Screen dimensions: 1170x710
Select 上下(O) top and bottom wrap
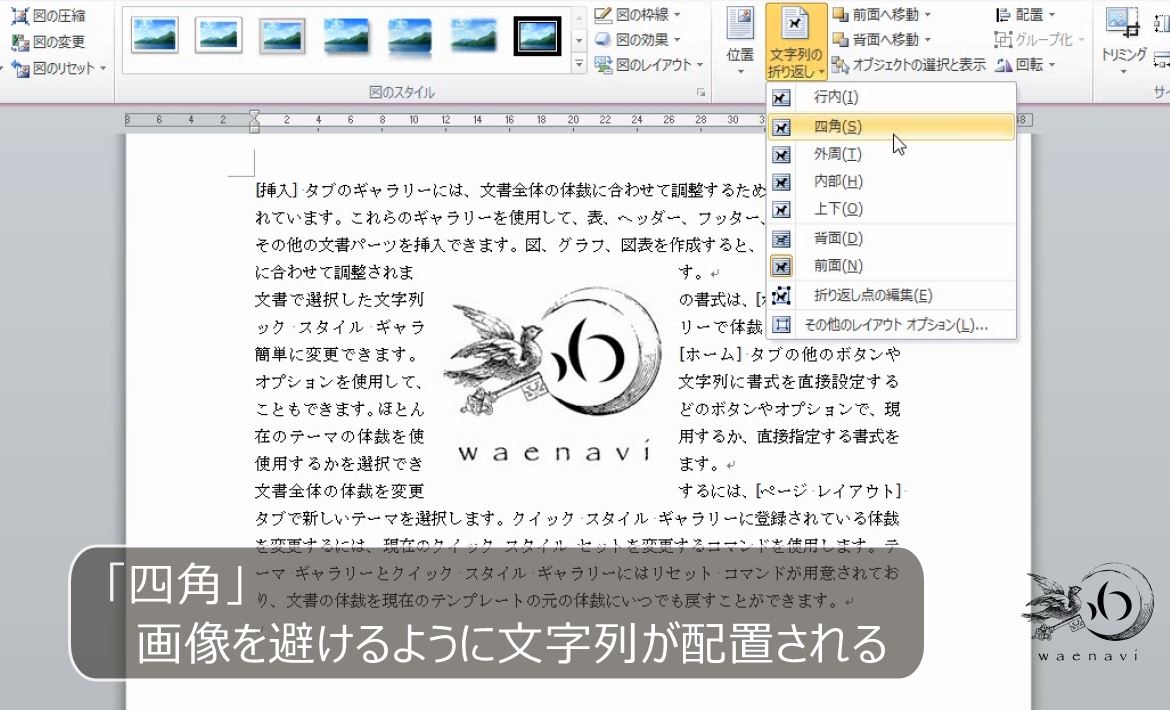click(892, 210)
